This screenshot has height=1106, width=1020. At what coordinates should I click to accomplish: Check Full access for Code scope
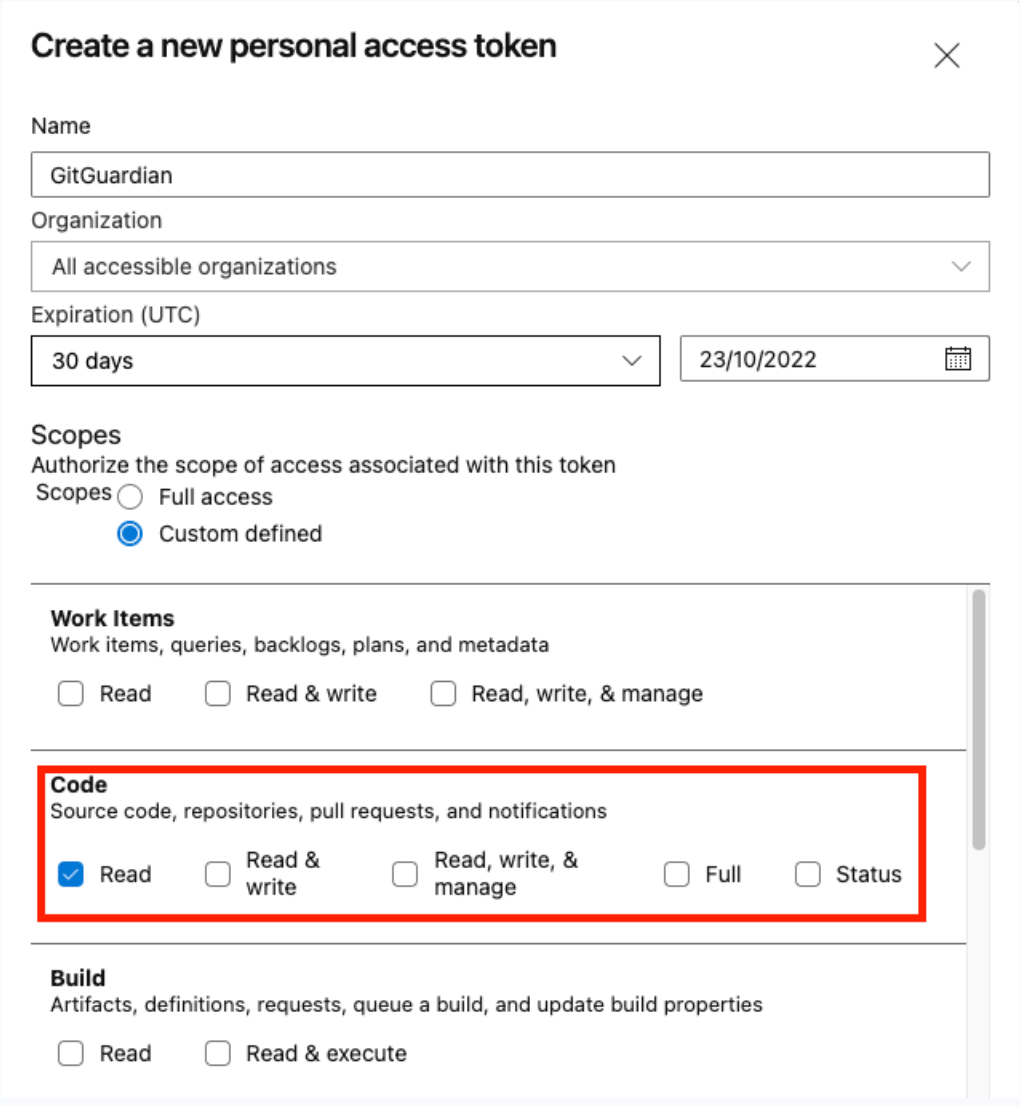pos(676,873)
